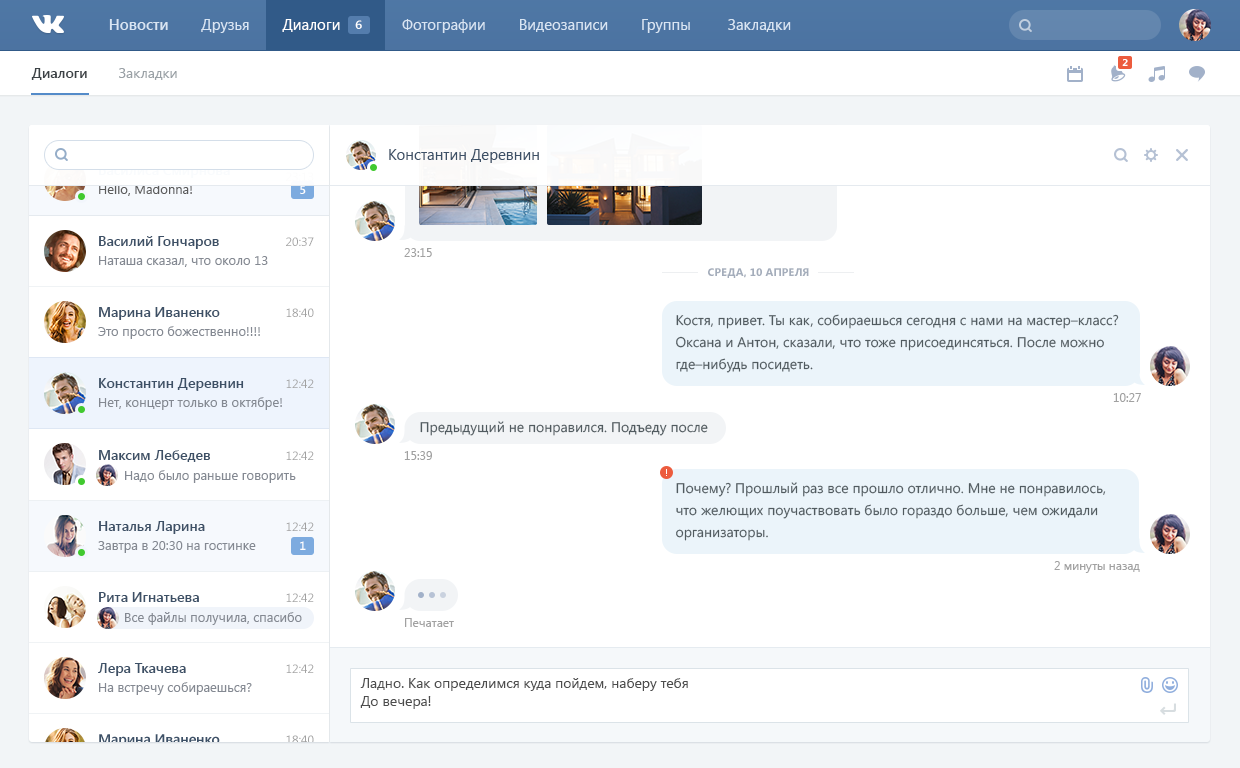Viewport: 1240px width, 768px height.
Task: Open the calendar icon in subheader
Action: [x=1075, y=74]
